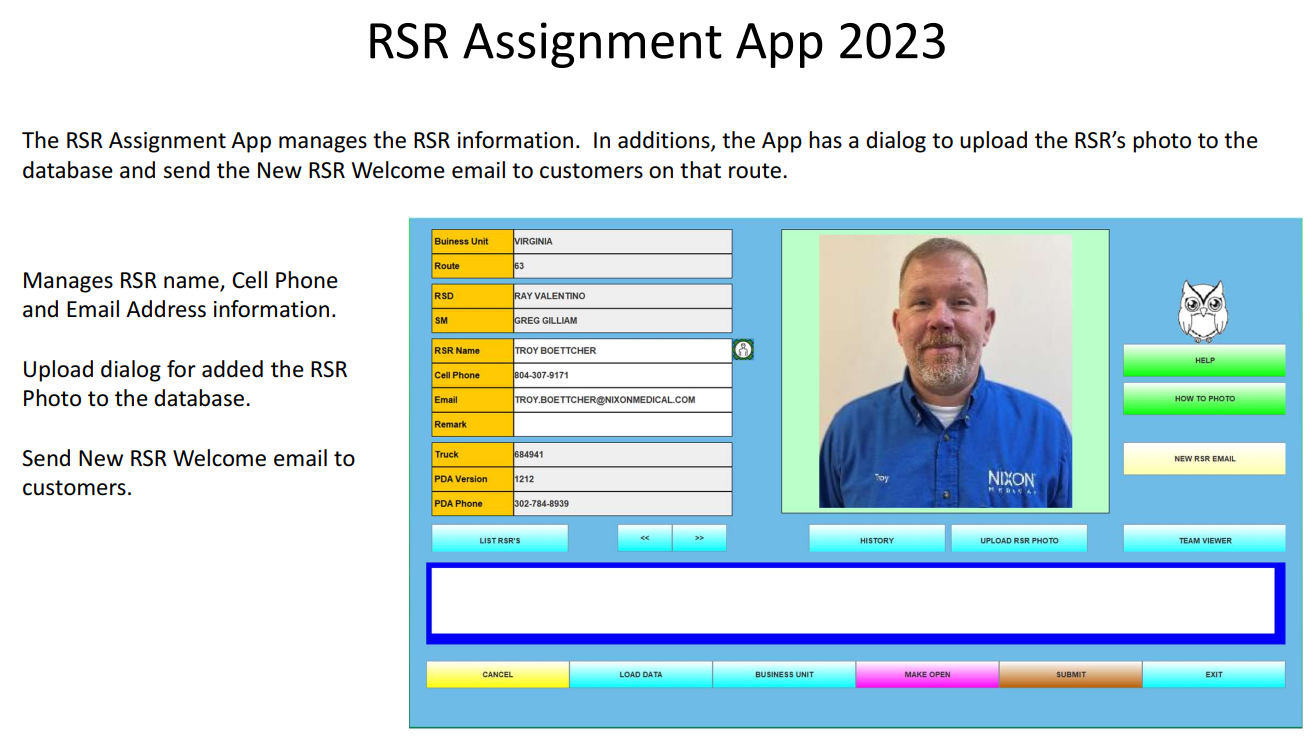This screenshot has width=1315, height=747.
Task: Select the BUSINESS UNIT button
Action: tap(784, 674)
